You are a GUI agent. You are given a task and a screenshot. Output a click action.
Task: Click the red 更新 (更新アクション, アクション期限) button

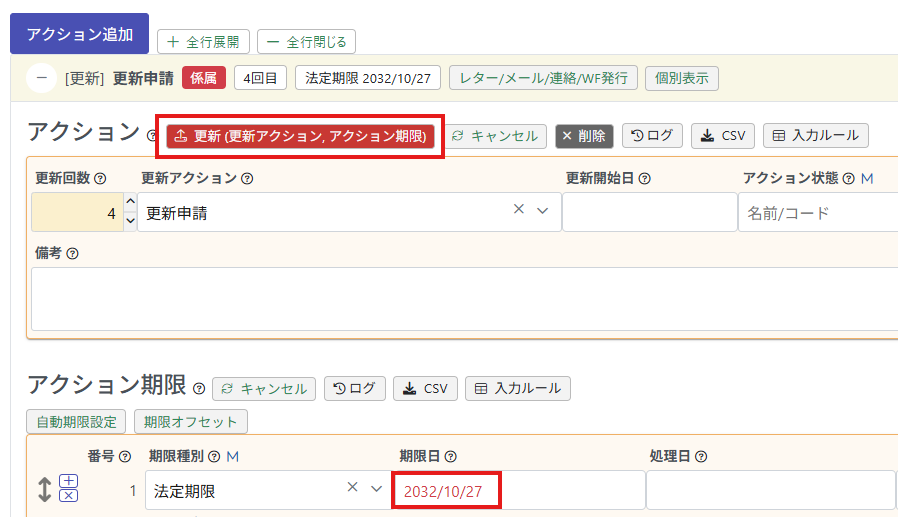coord(300,136)
